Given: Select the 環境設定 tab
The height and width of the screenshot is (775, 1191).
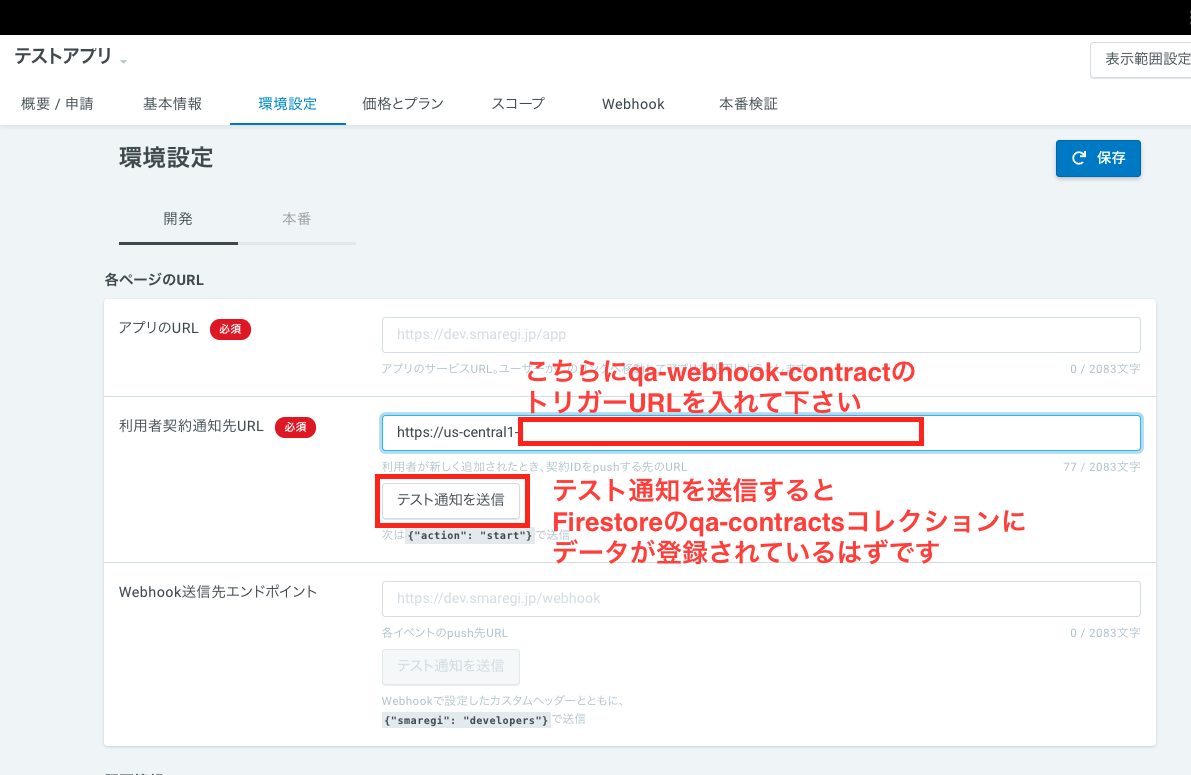Looking at the screenshot, I should [x=287, y=103].
